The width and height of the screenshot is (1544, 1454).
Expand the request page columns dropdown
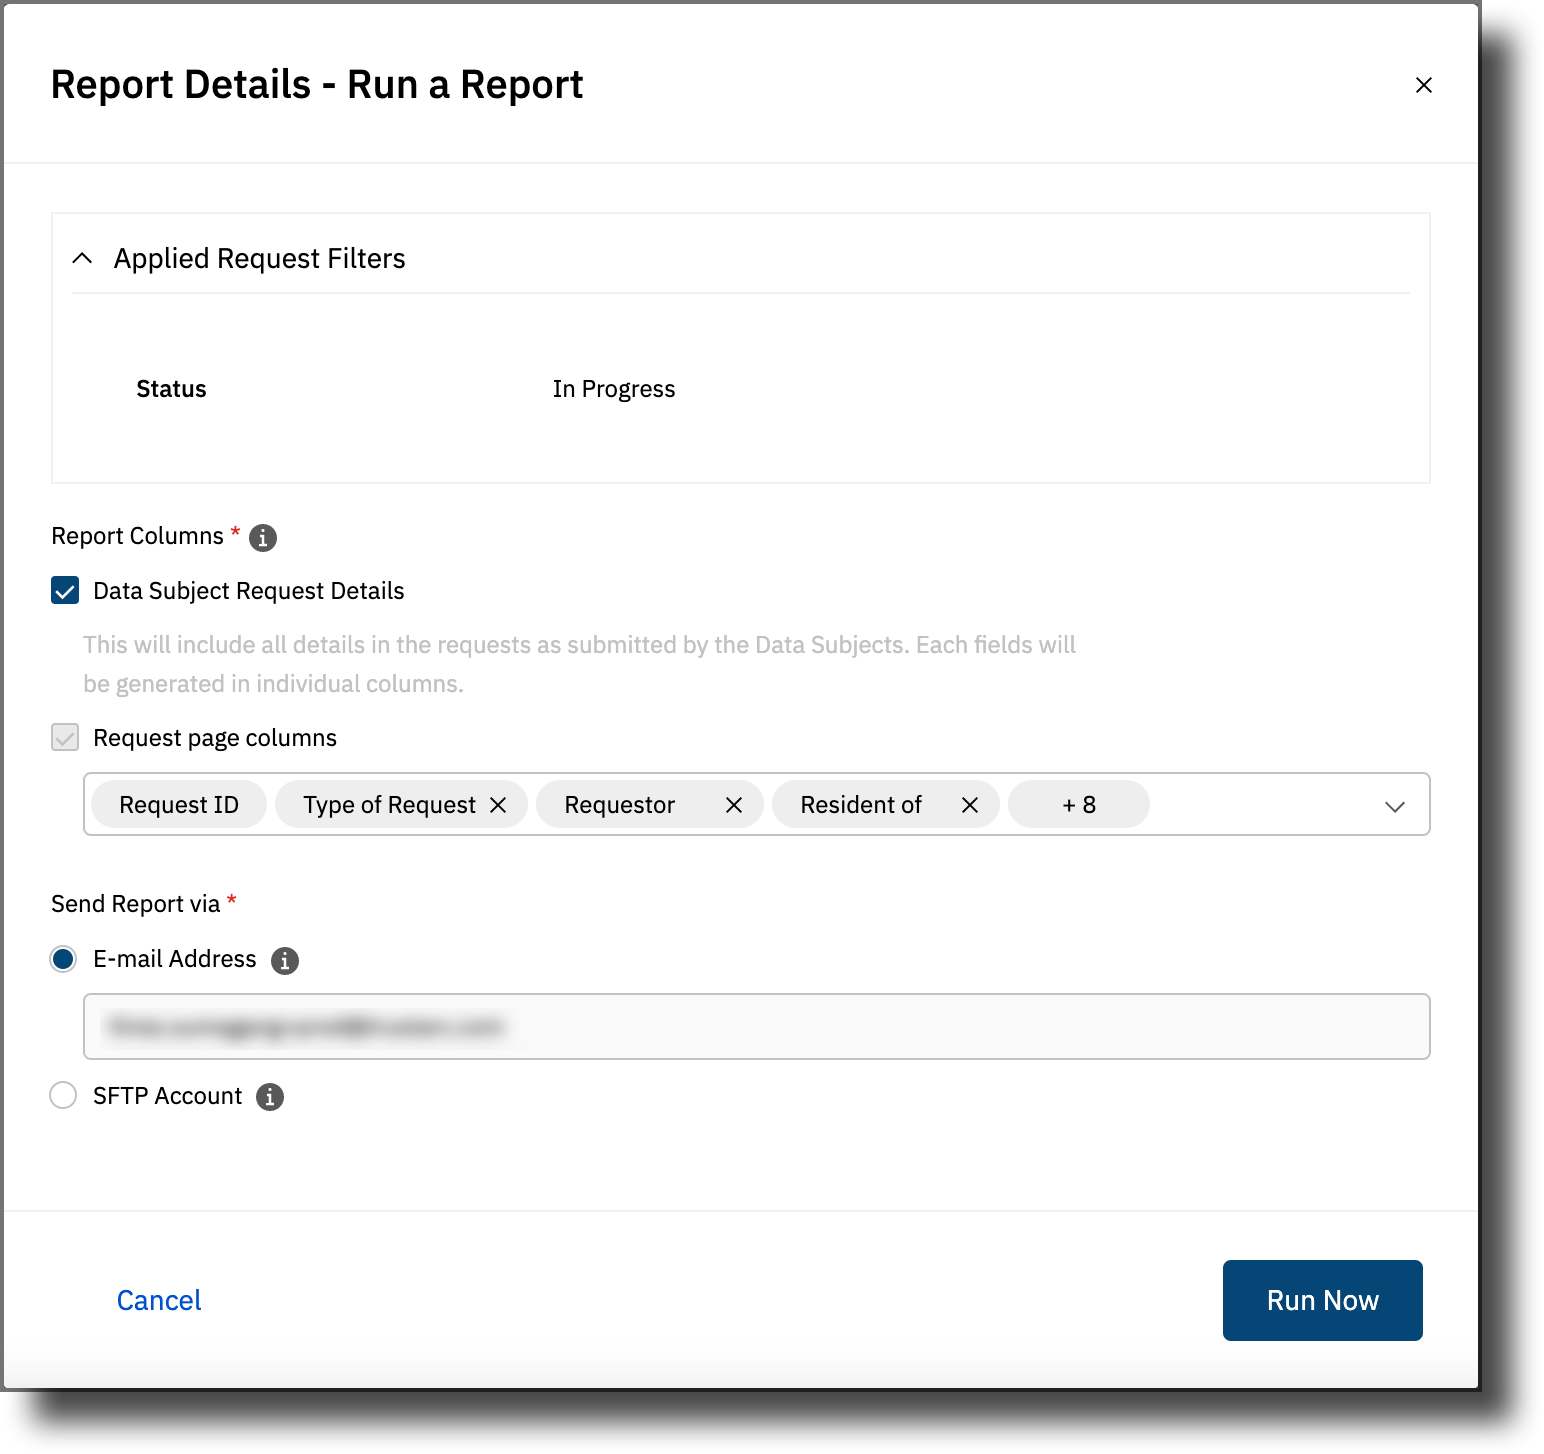pyautogui.click(x=1395, y=806)
